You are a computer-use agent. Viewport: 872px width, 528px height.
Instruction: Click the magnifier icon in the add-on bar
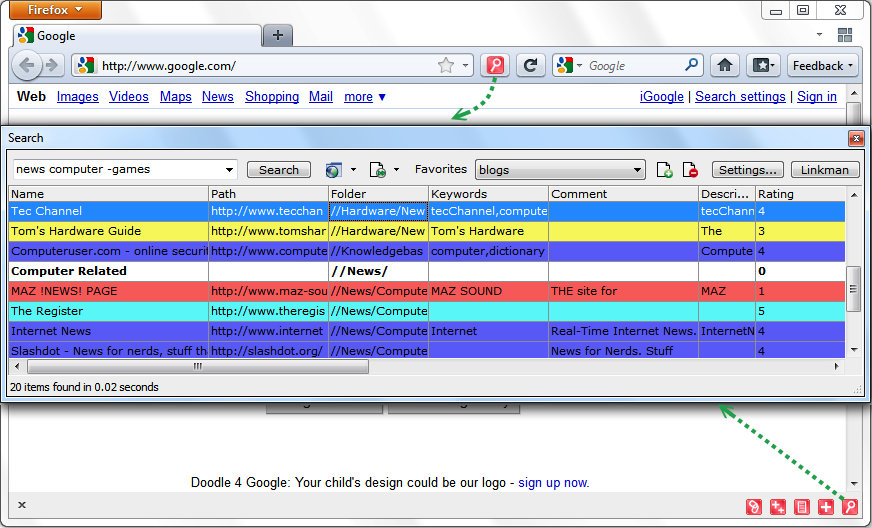click(850, 507)
